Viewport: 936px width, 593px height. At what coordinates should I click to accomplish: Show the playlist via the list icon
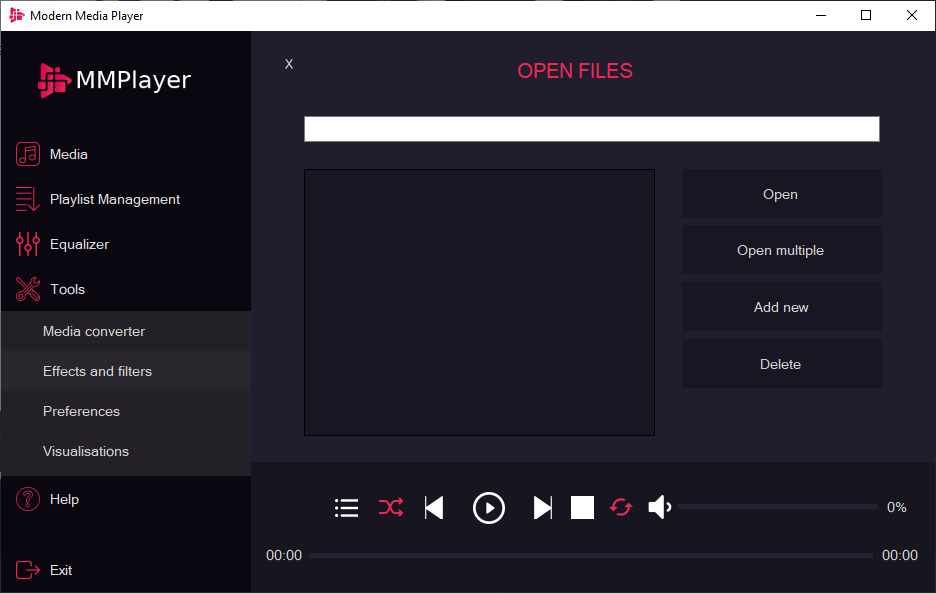[346, 508]
